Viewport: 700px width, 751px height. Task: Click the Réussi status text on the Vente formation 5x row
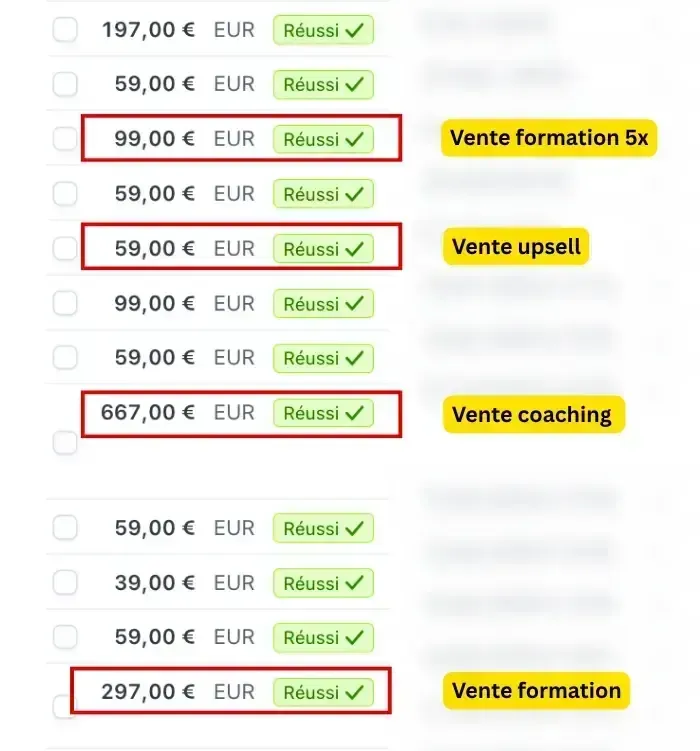tap(311, 139)
